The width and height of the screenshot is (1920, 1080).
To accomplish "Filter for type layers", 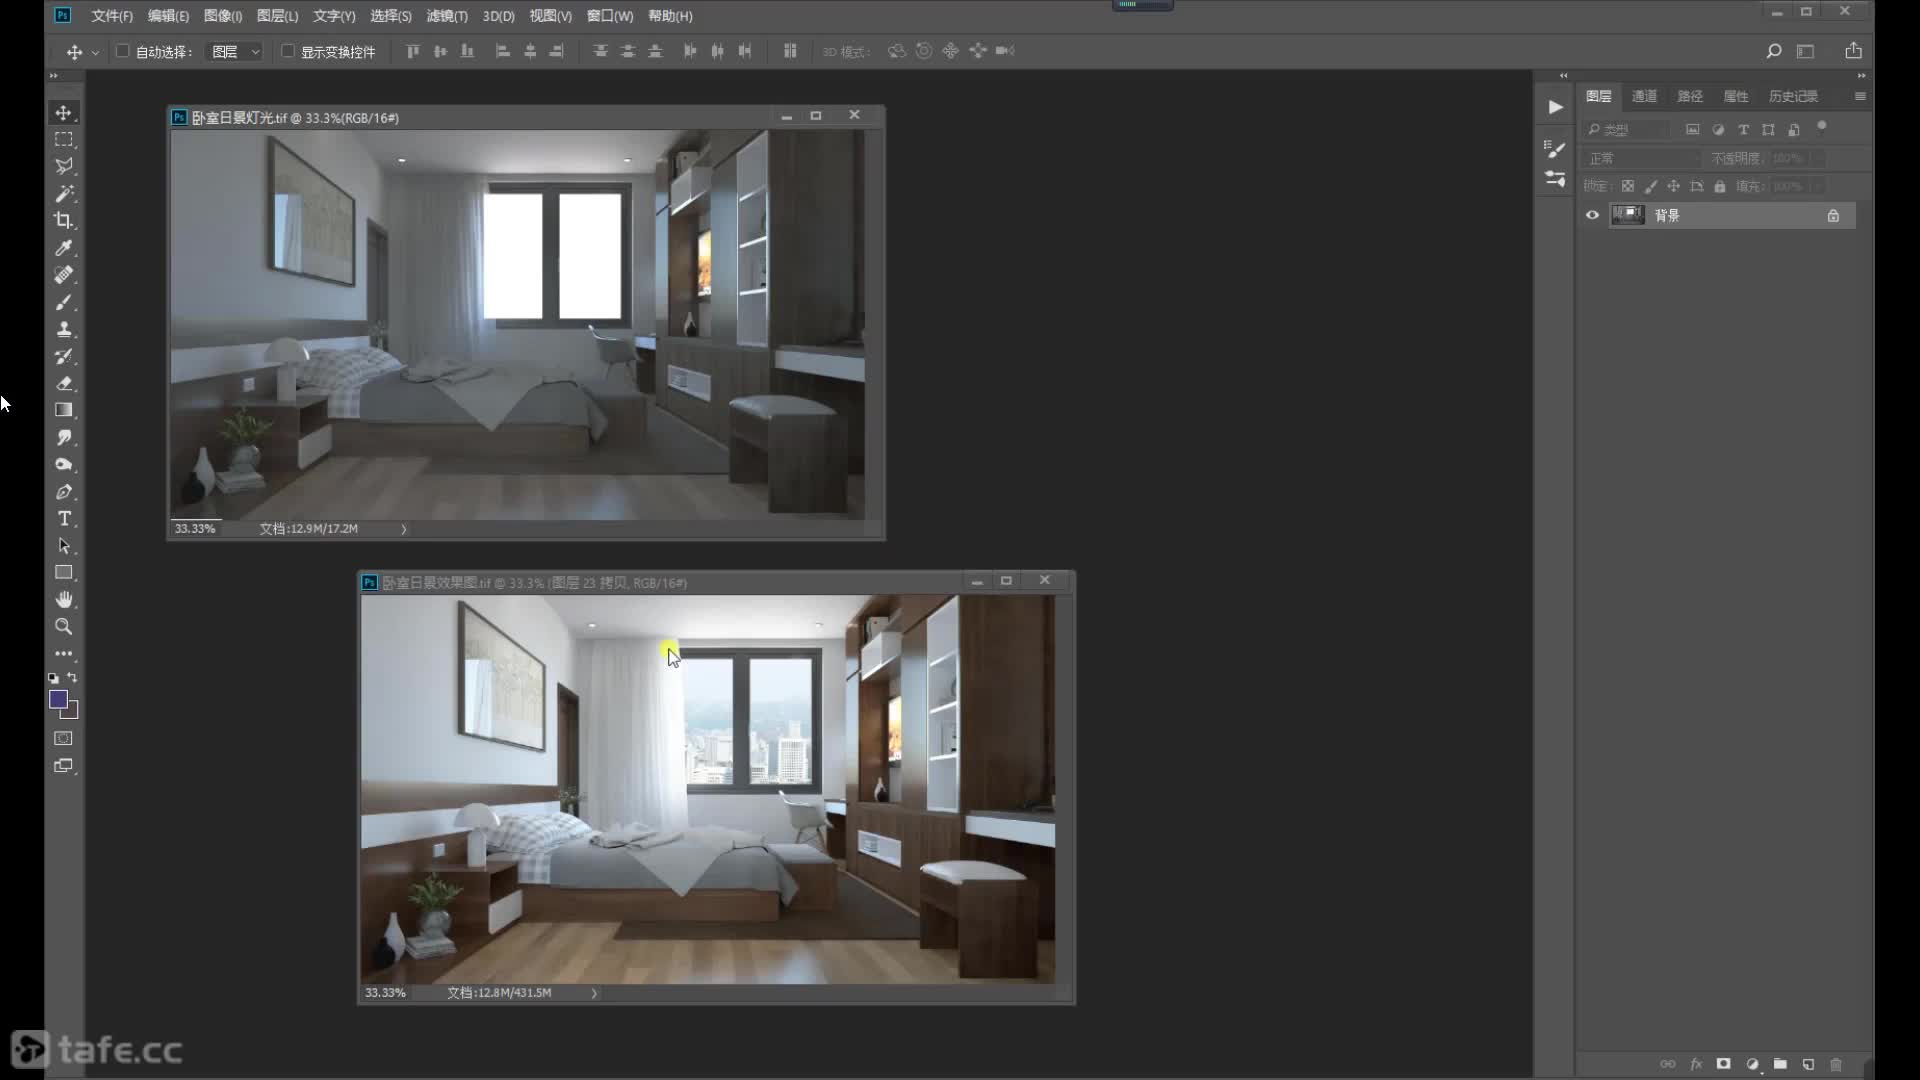I will click(1743, 130).
